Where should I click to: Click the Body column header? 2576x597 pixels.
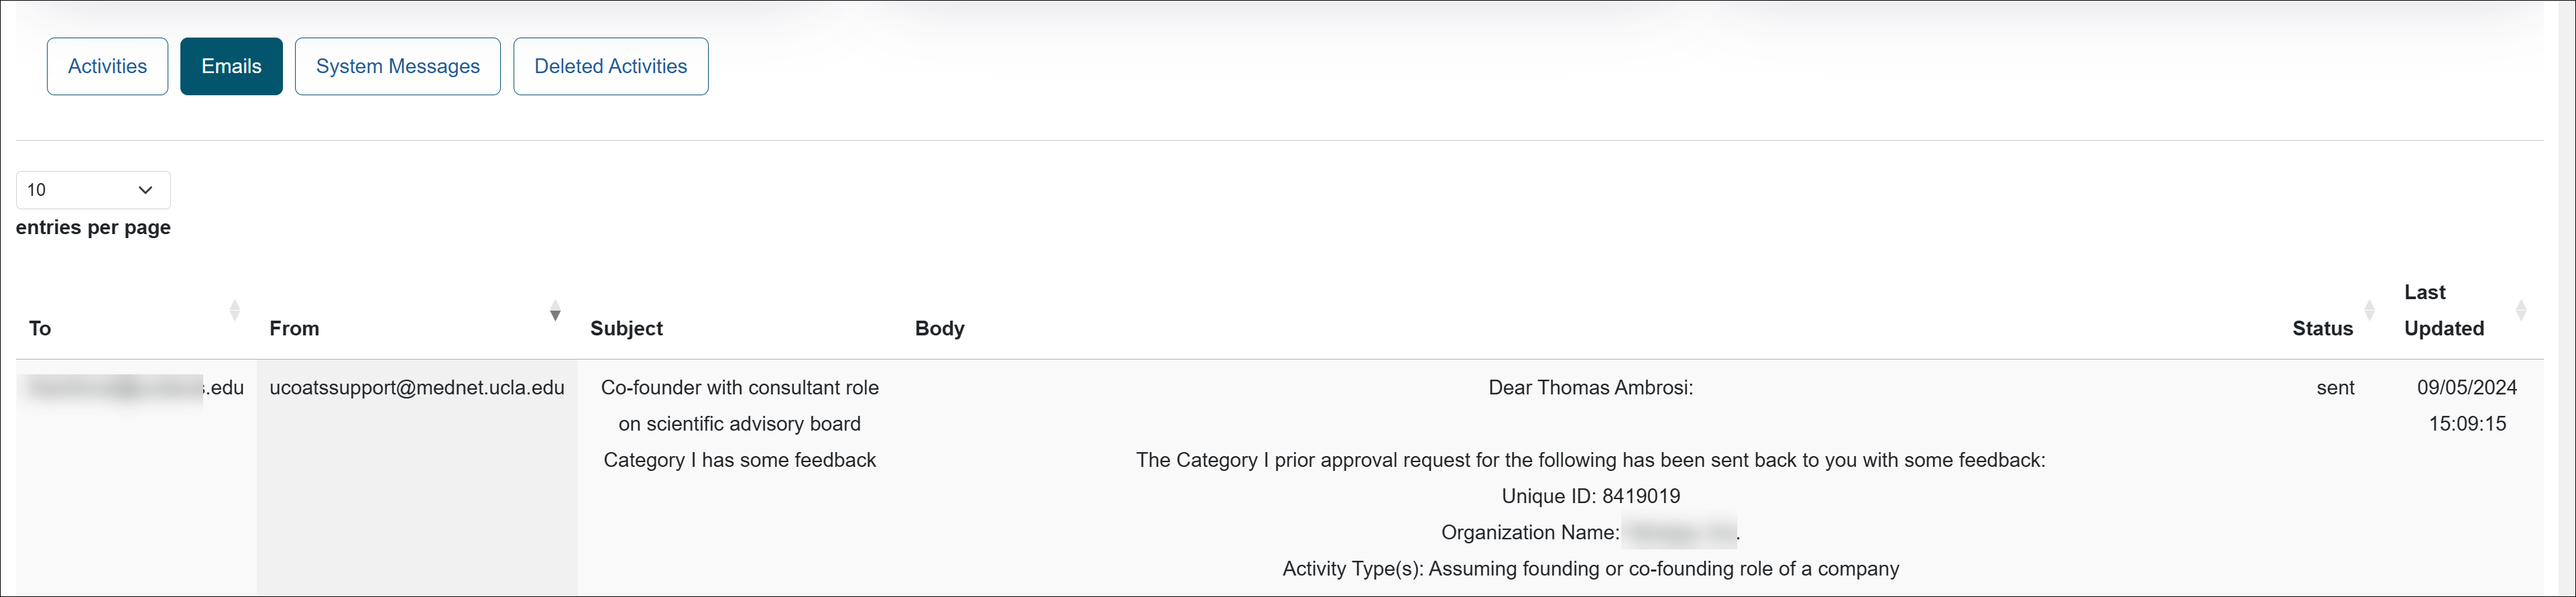point(939,329)
